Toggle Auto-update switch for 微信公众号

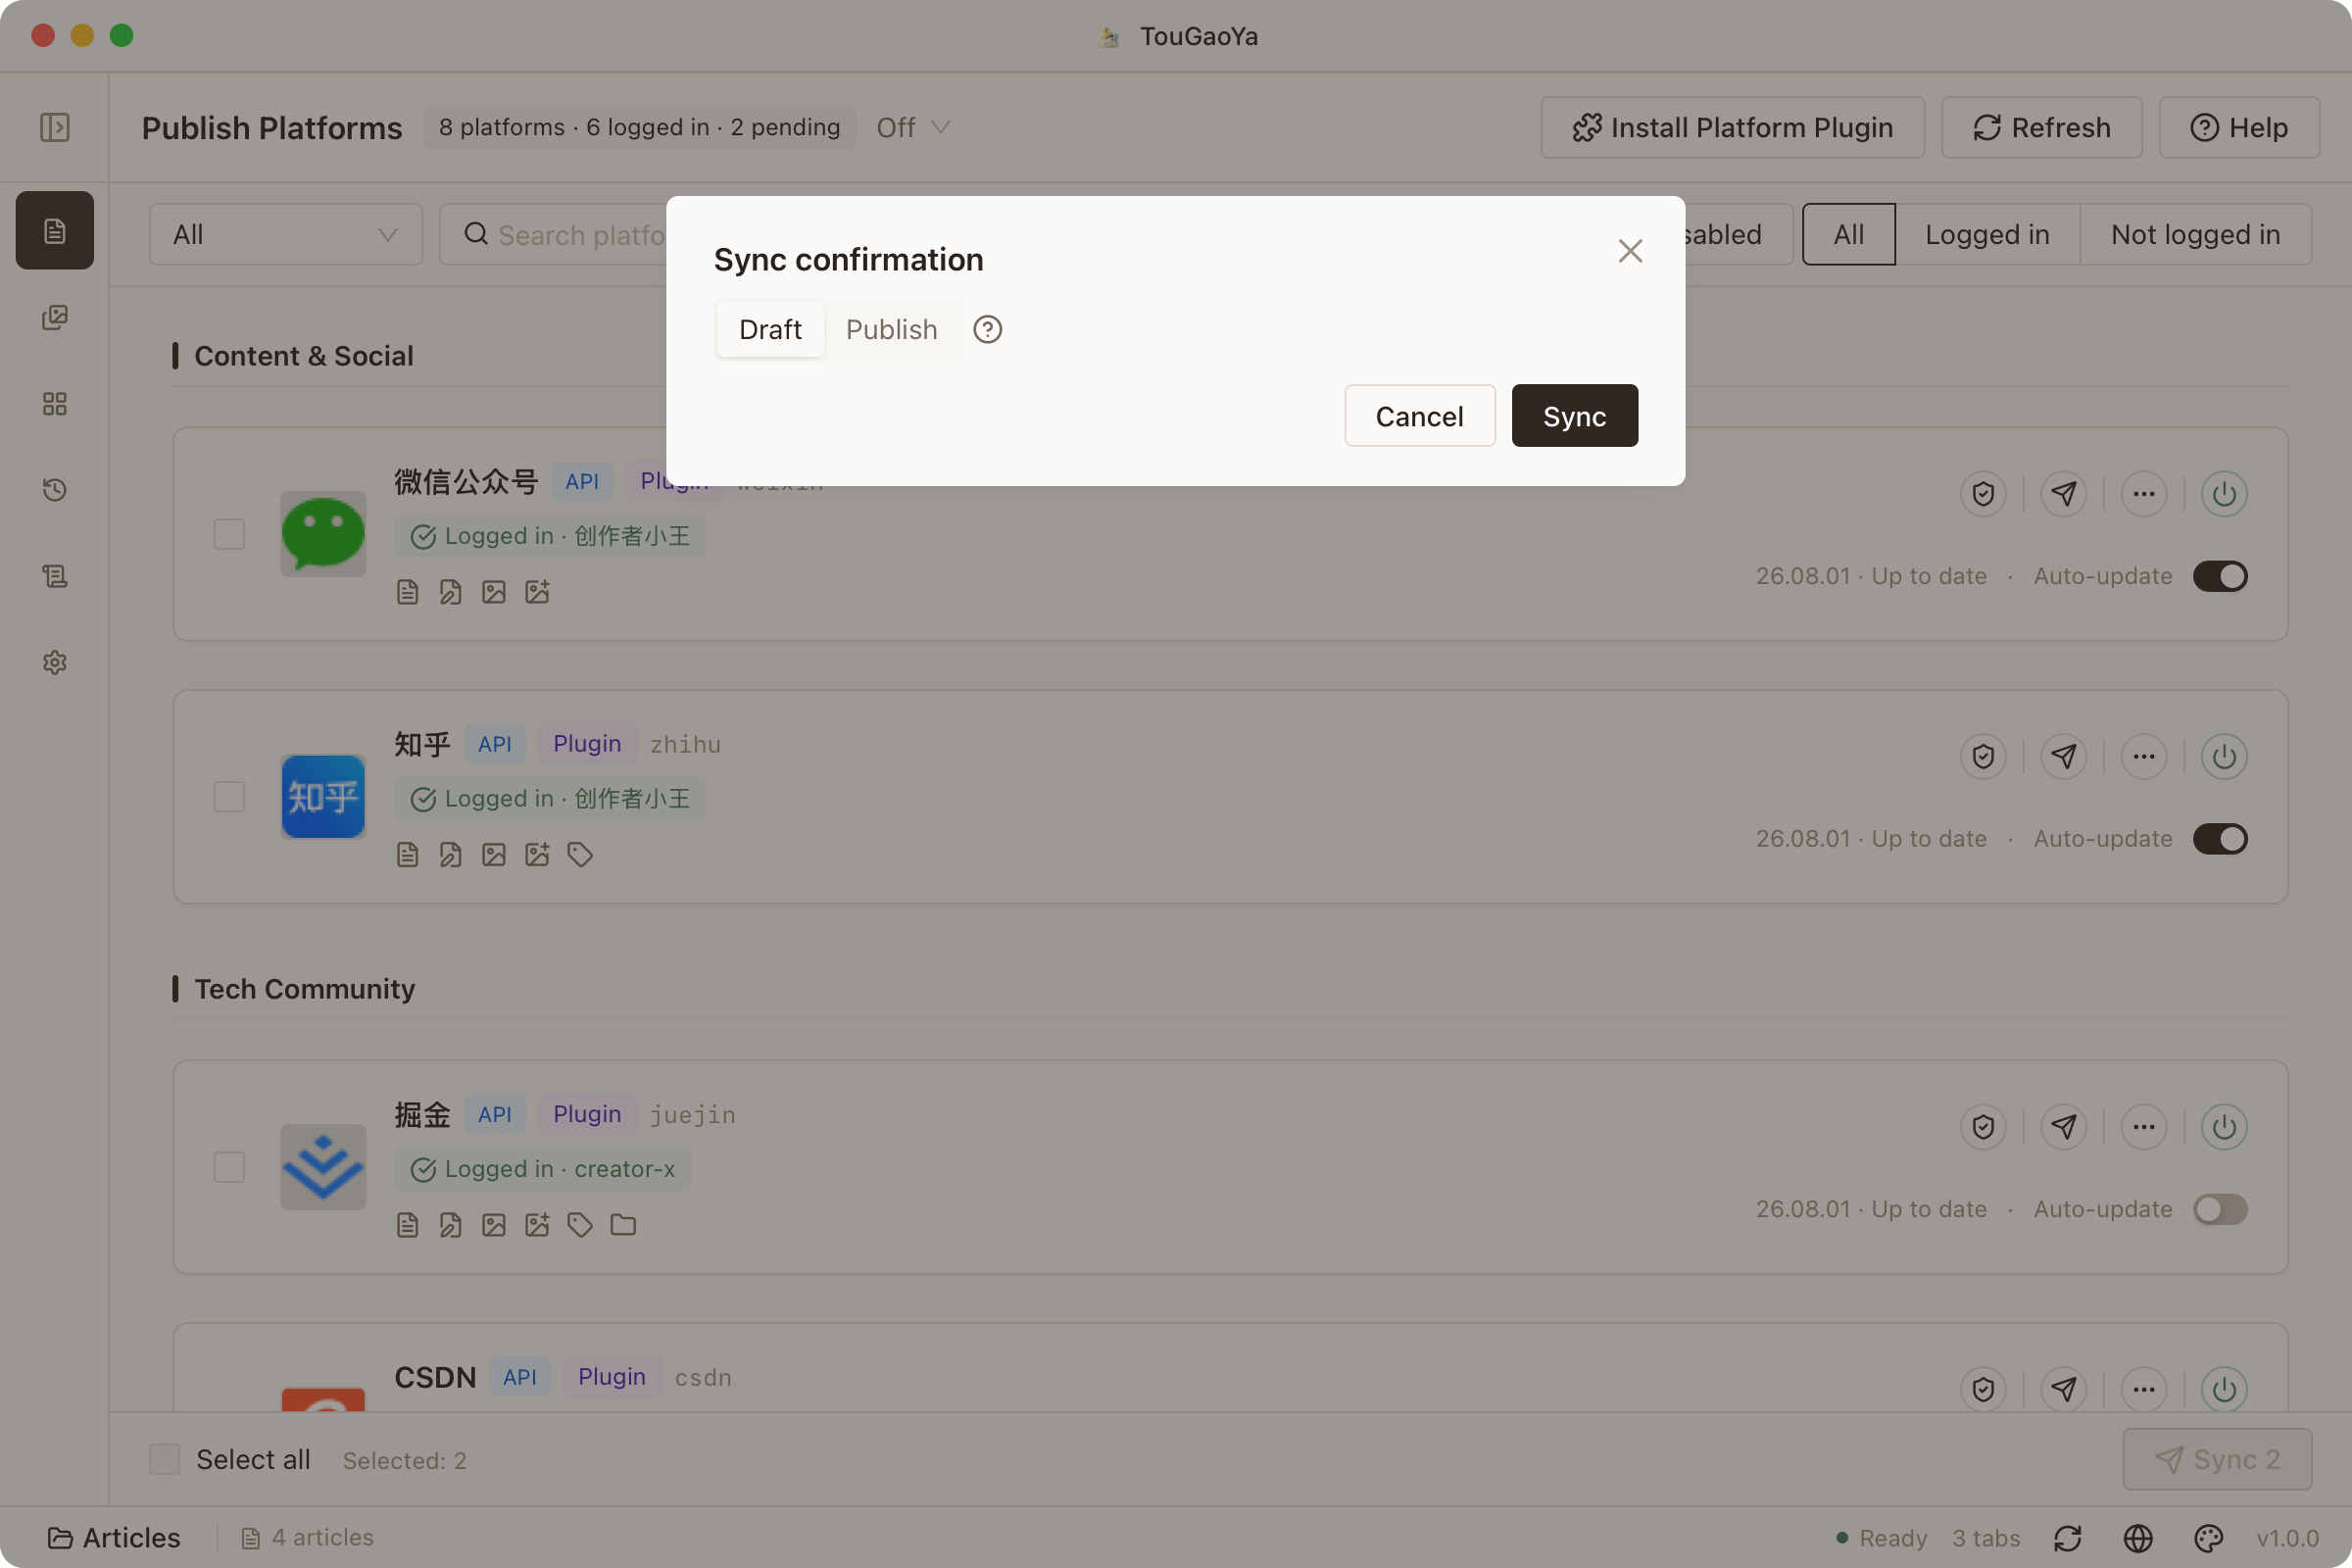2220,576
